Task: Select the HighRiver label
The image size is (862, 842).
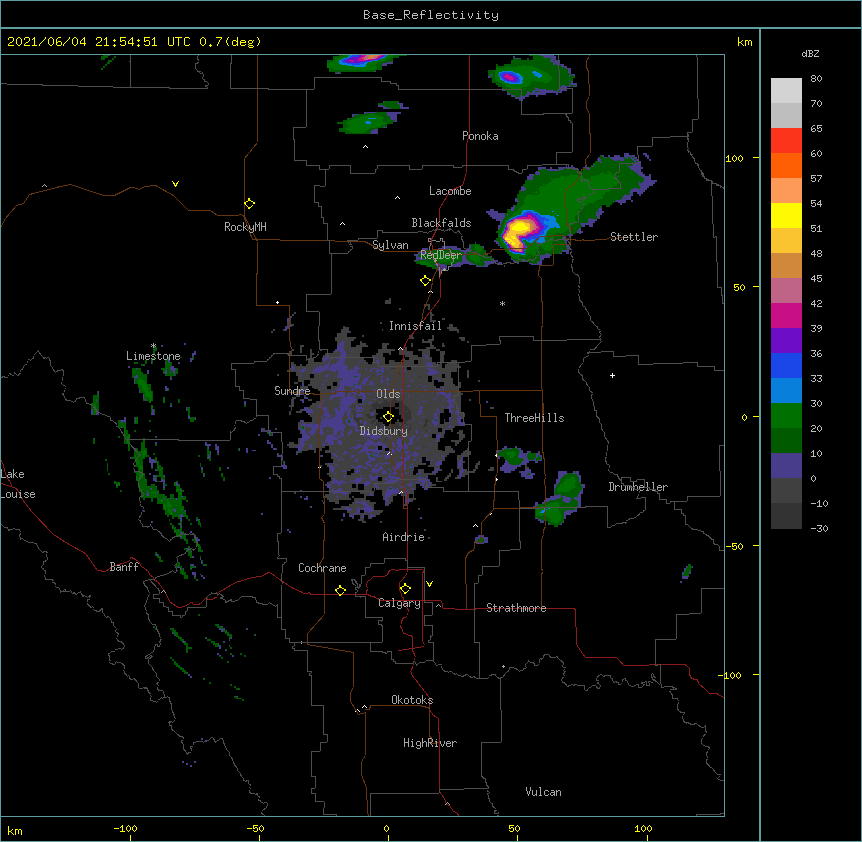Action: (x=430, y=743)
